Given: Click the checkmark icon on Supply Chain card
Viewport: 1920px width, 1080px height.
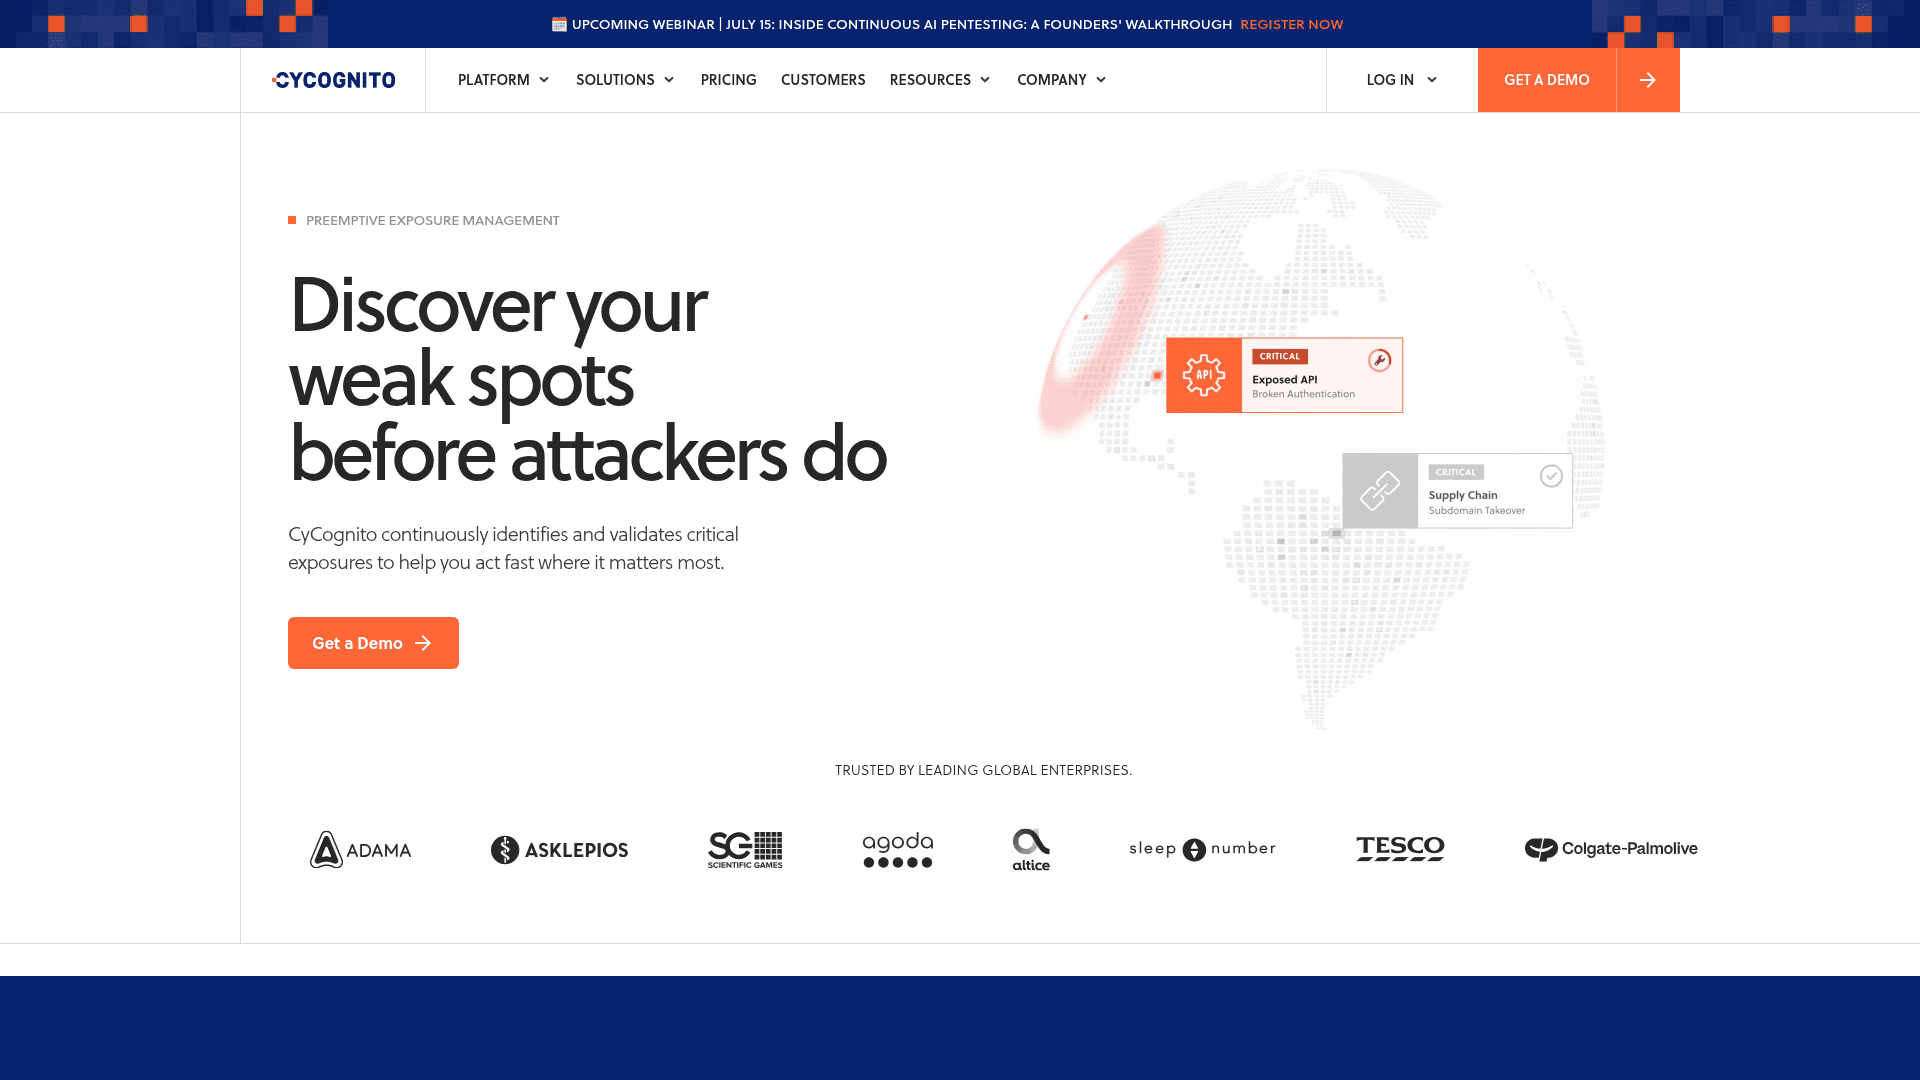Looking at the screenshot, I should pyautogui.click(x=1551, y=476).
